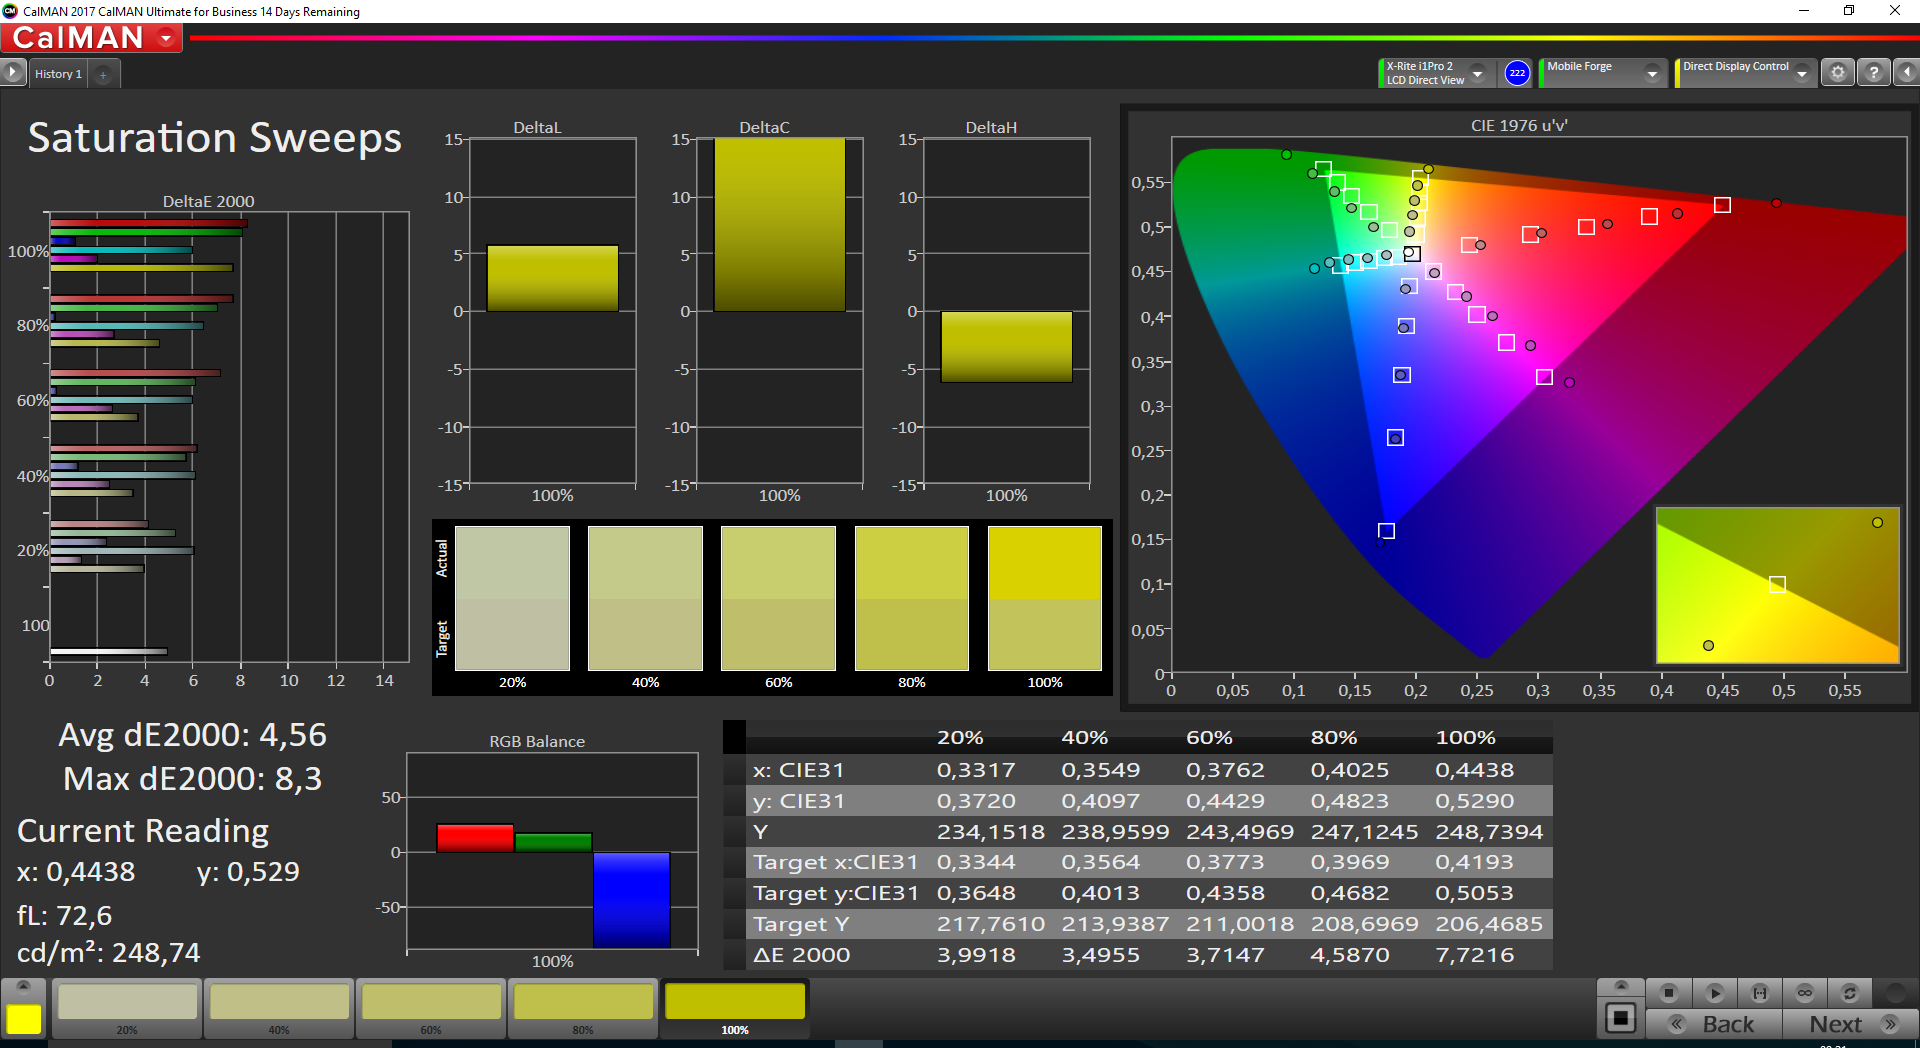The image size is (1920, 1048).
Task: Click the yellow color selector swatch
Action: coord(24,1019)
